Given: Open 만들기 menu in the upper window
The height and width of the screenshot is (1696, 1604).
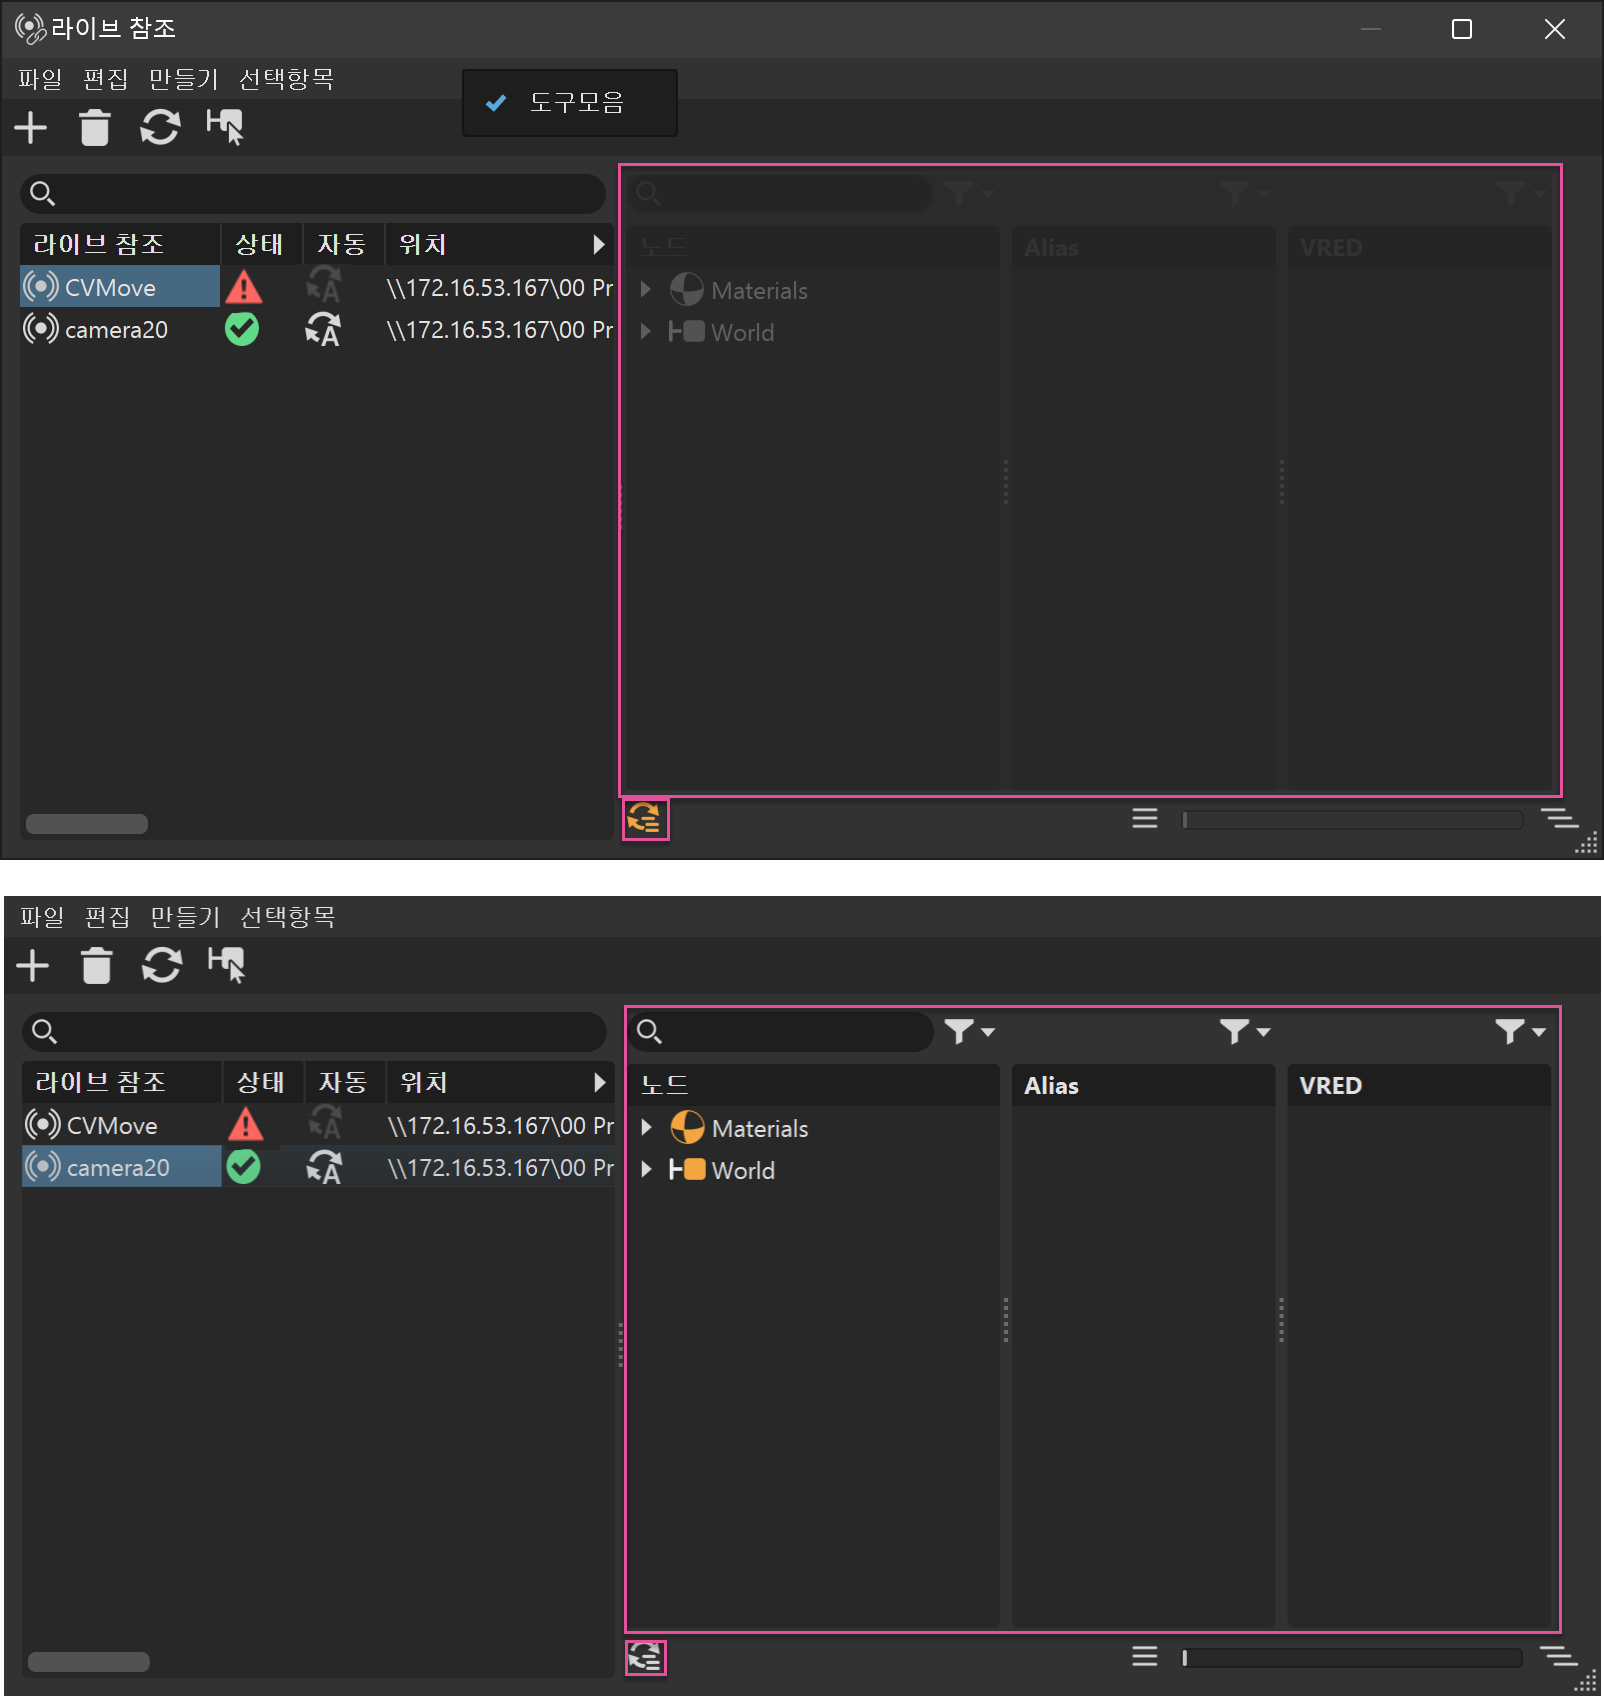Looking at the screenshot, I should [x=184, y=79].
